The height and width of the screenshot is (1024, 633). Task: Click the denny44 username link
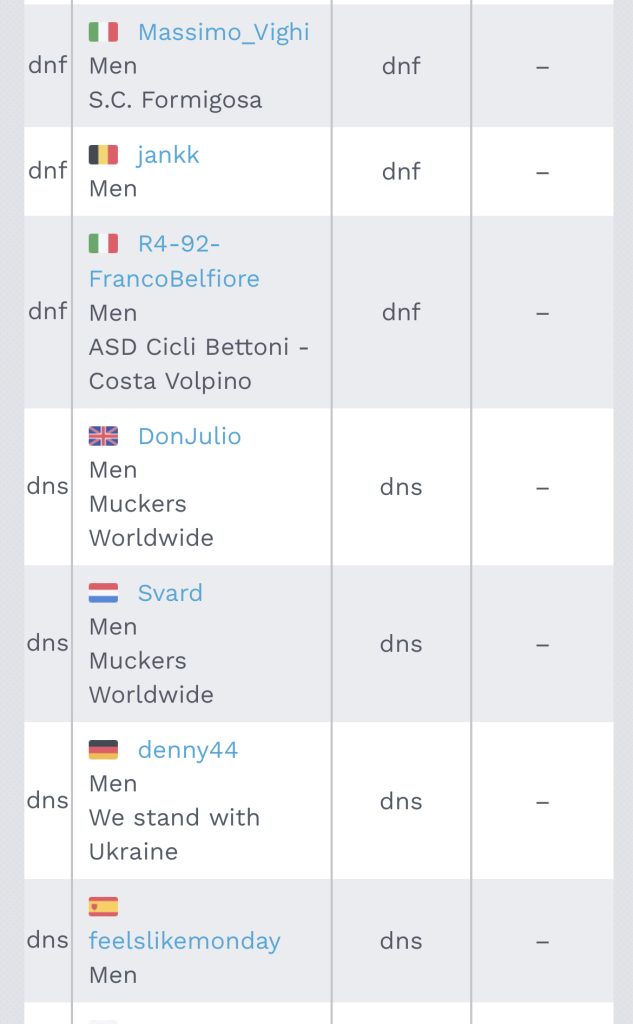click(188, 750)
